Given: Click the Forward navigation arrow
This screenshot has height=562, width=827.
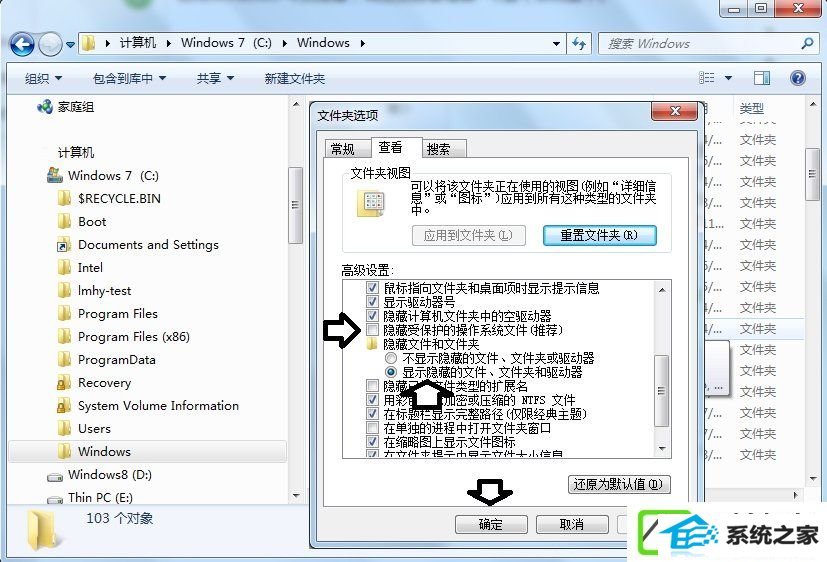Looking at the screenshot, I should pos(51,44).
